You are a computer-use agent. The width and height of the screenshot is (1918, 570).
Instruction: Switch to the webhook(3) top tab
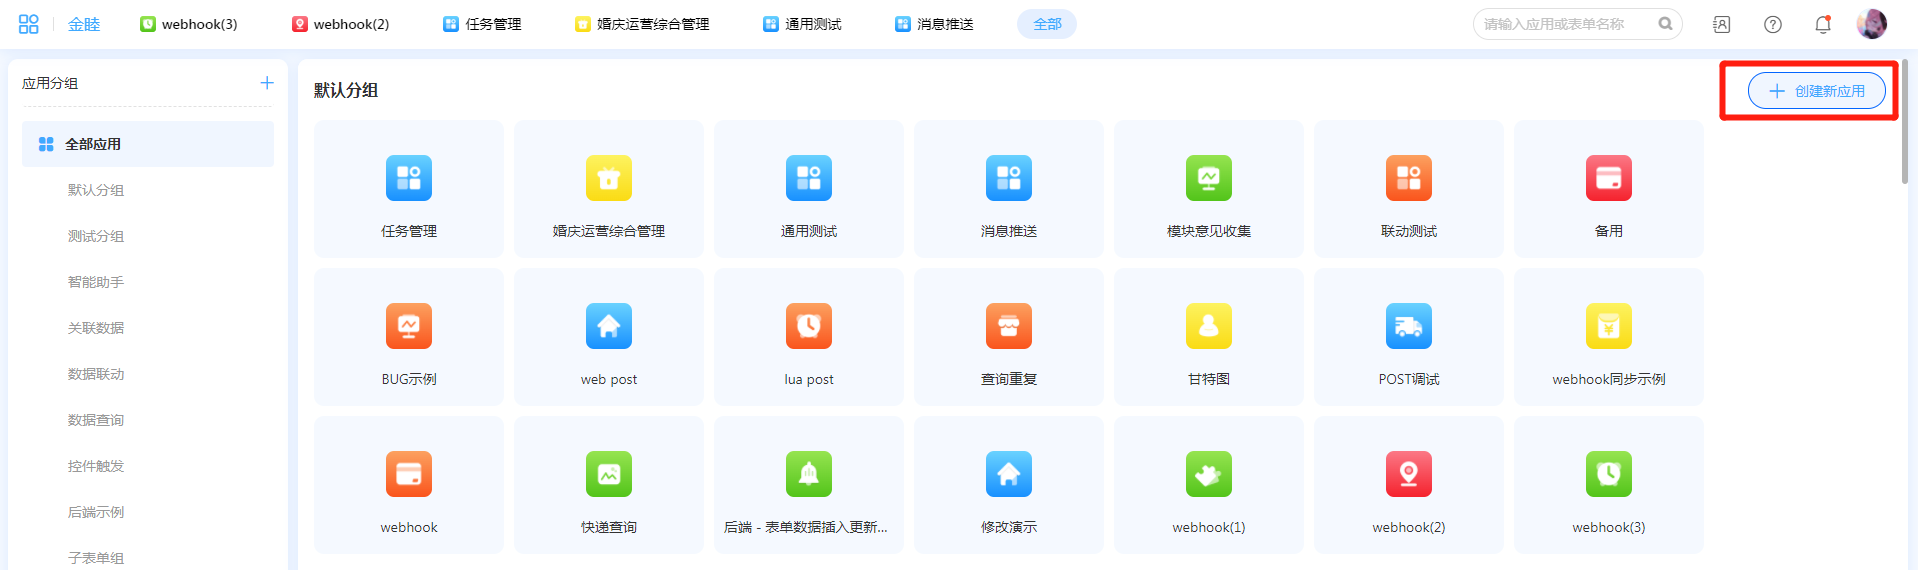[189, 24]
